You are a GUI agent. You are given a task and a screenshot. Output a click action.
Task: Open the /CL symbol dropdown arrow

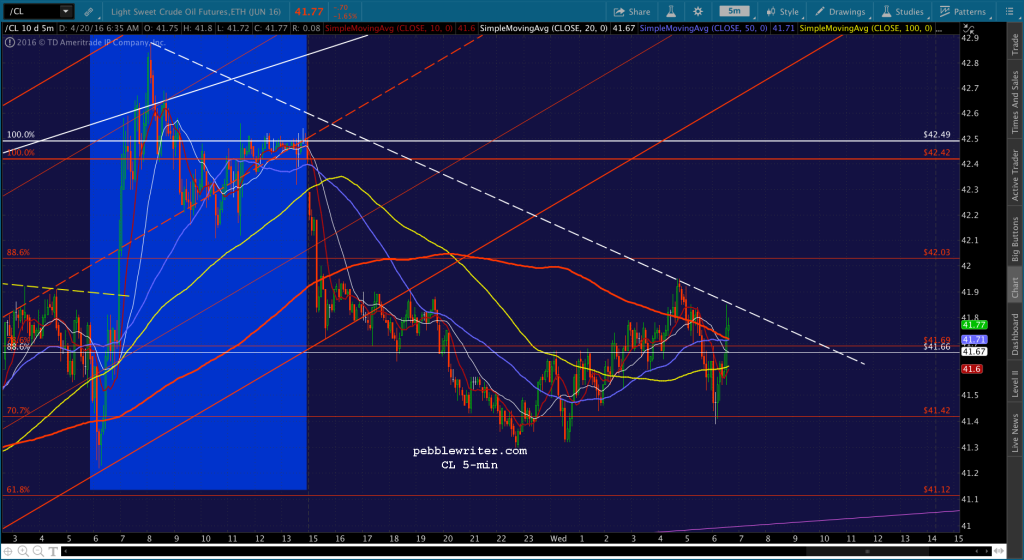pyautogui.click(x=65, y=11)
